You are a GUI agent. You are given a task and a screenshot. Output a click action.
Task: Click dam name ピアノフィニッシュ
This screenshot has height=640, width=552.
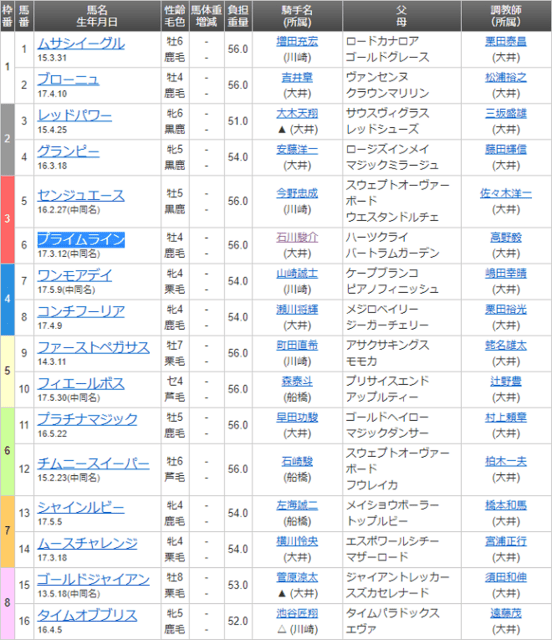coord(392,289)
